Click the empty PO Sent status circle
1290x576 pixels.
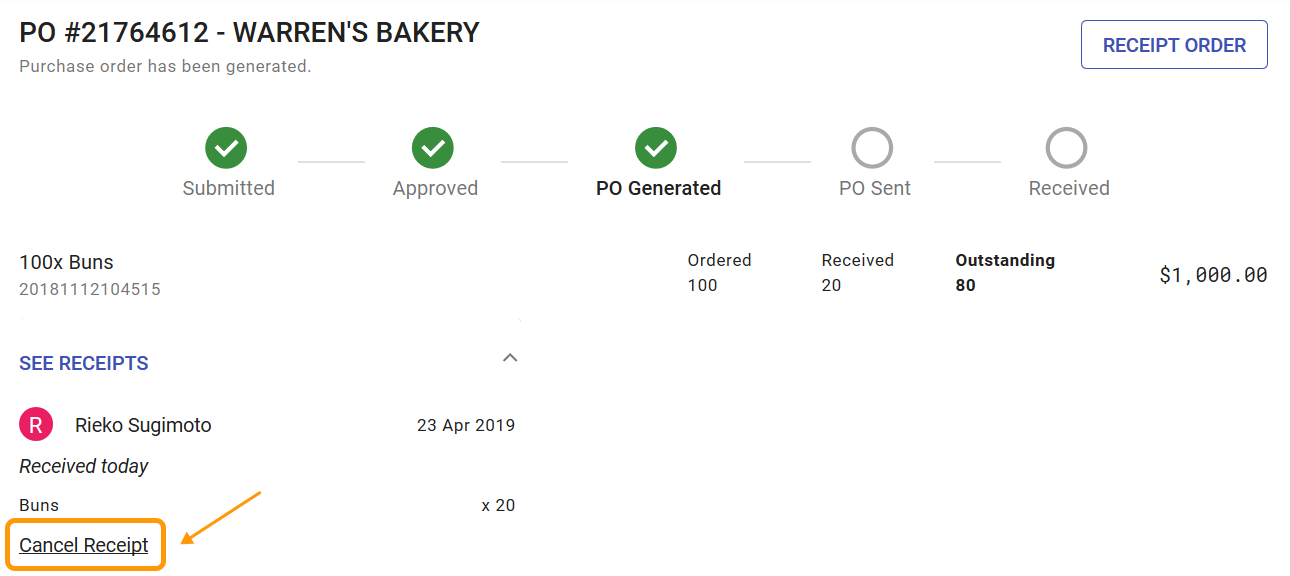click(x=873, y=147)
